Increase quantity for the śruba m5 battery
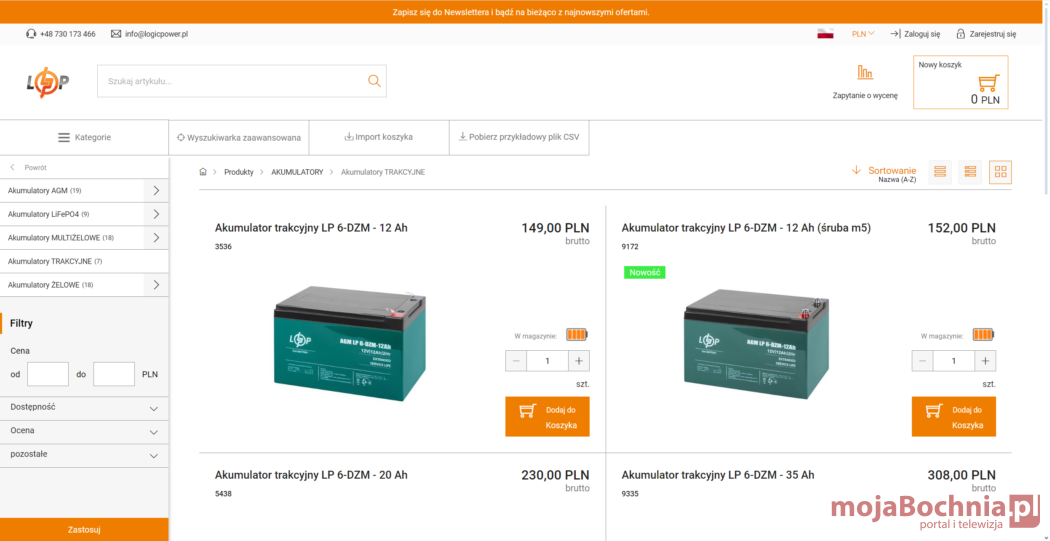Screen dimensions: 1050x541 (986, 361)
